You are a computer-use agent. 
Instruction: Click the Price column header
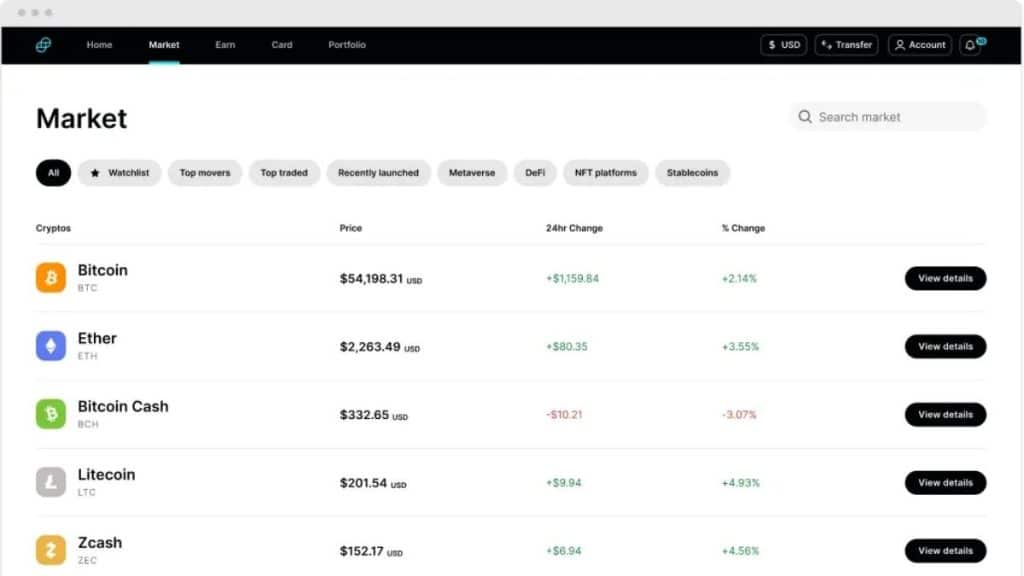tap(351, 228)
